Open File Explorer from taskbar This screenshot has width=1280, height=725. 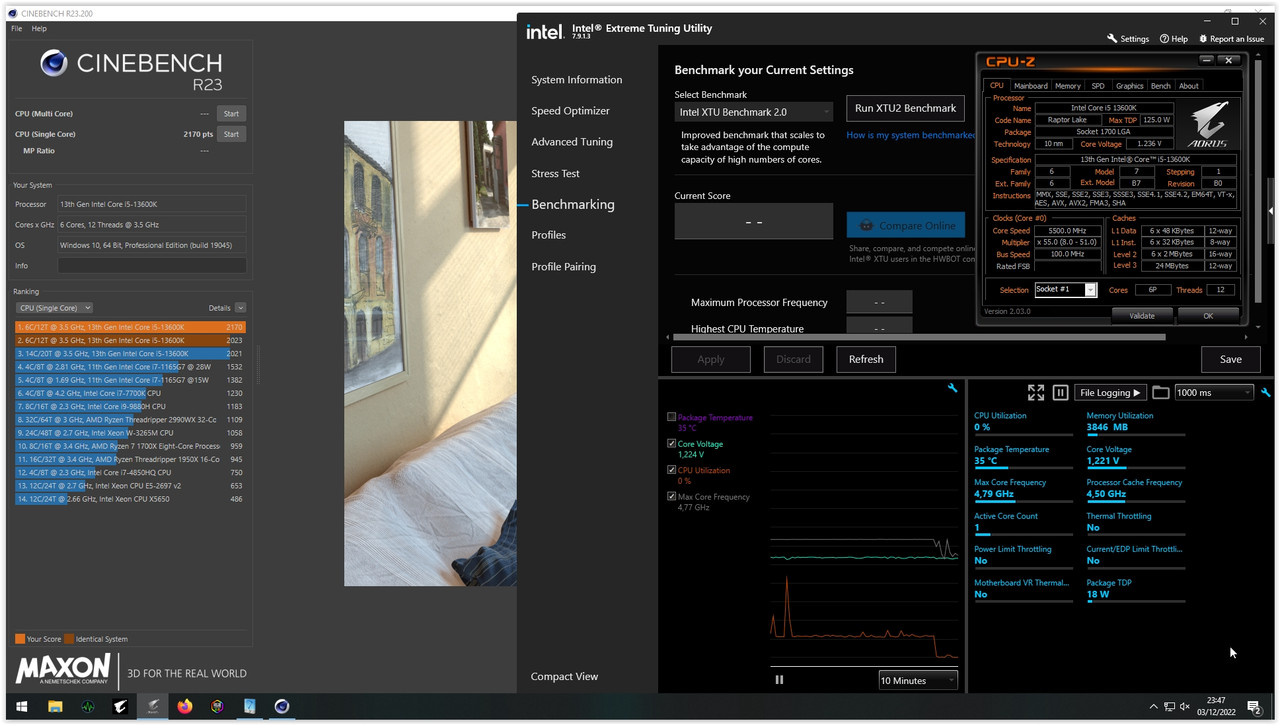(55, 707)
